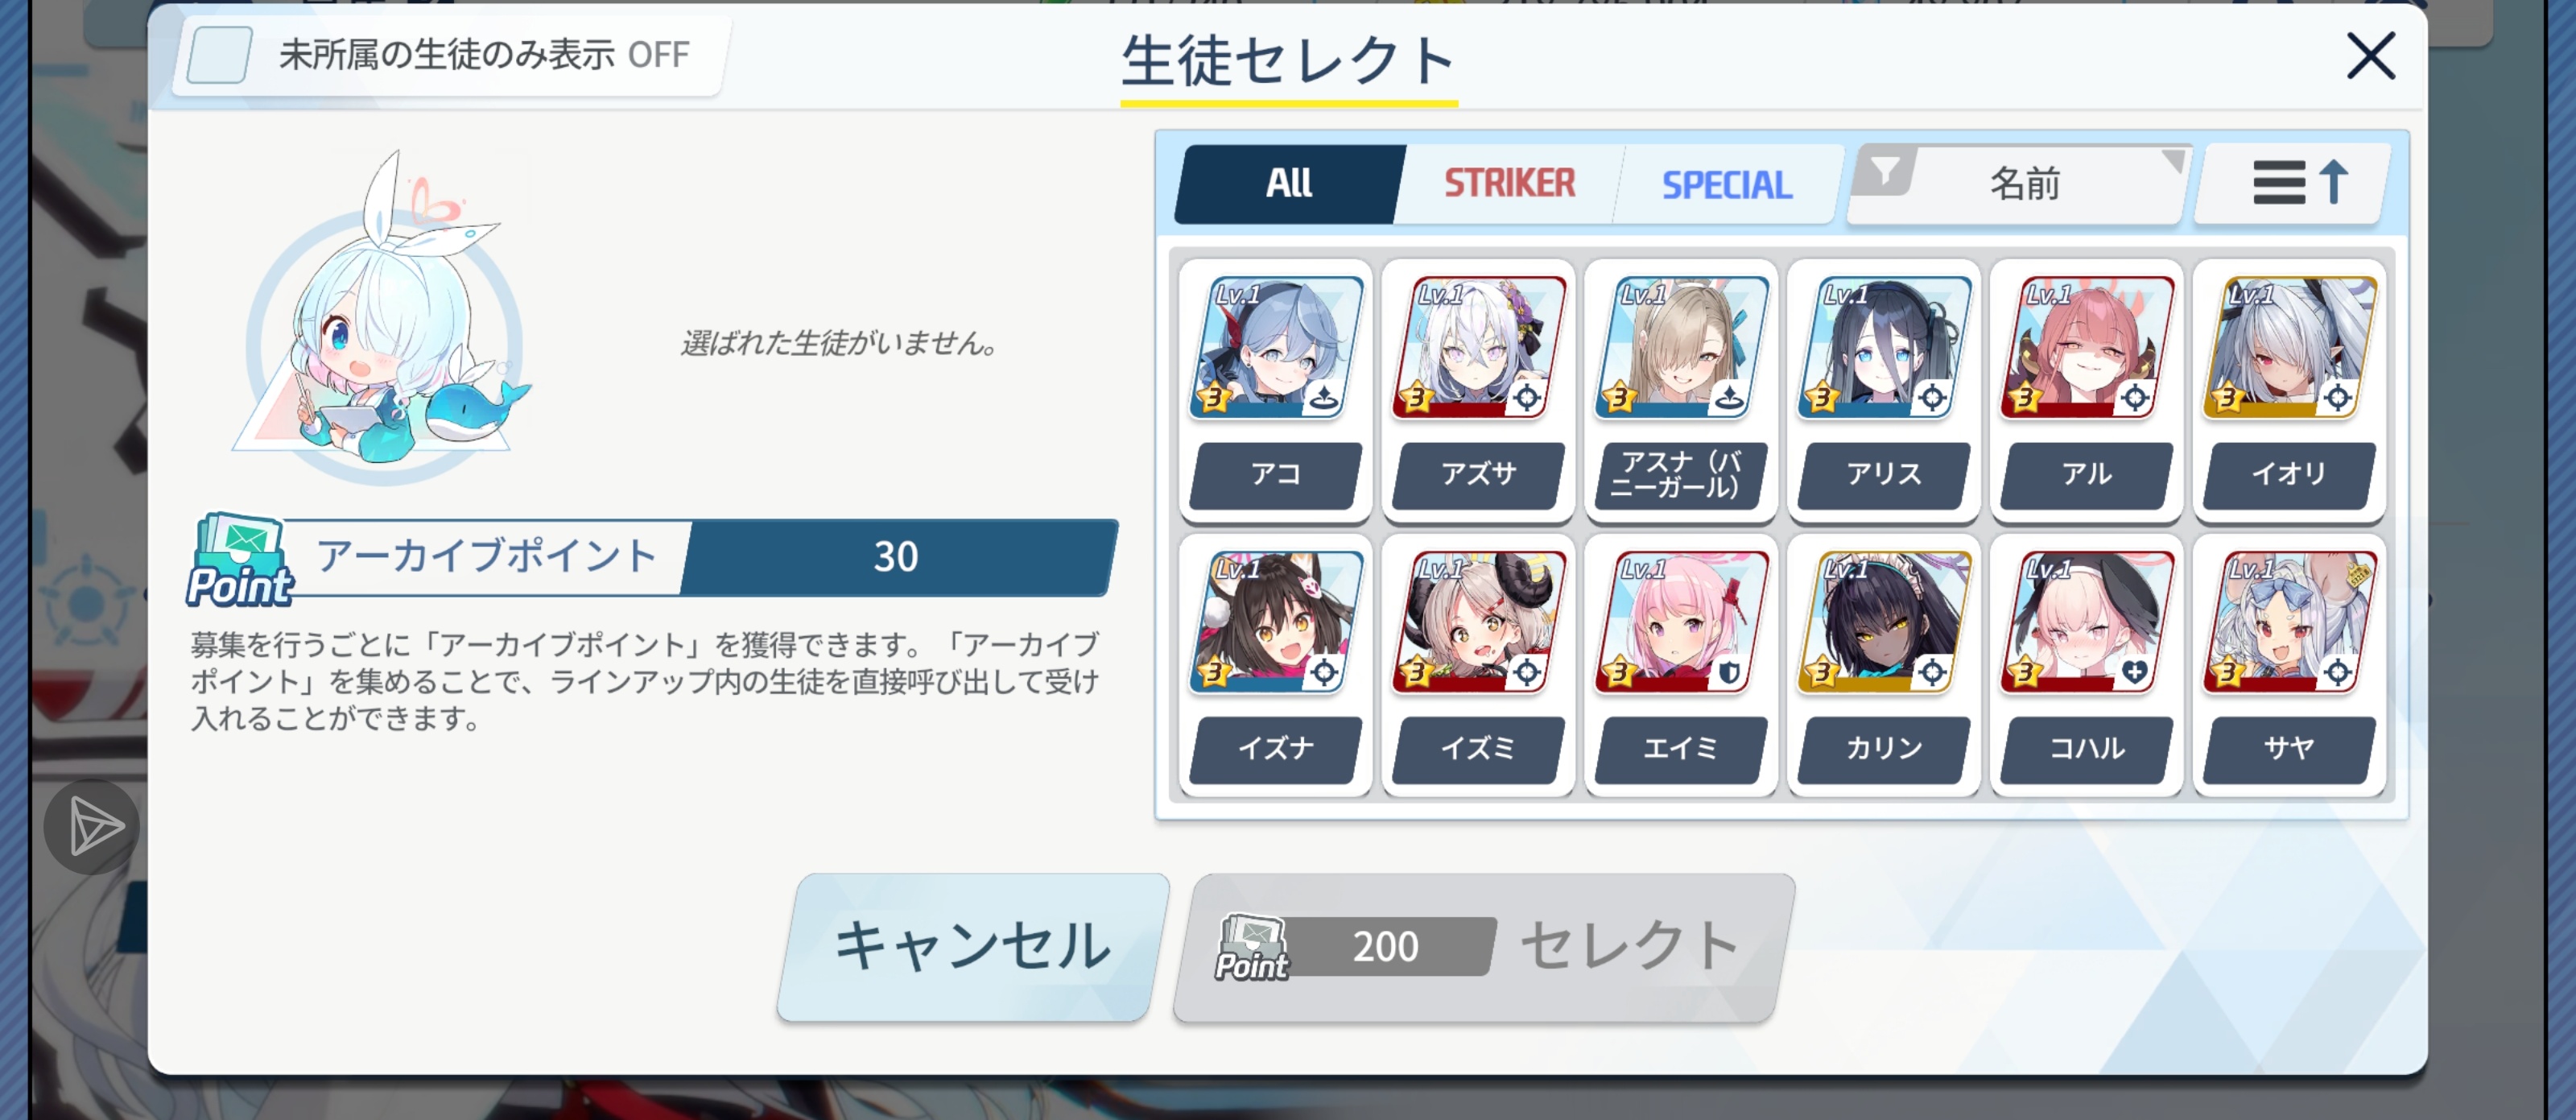
Task: Switch to the STRIKER tab
Action: click(x=1509, y=184)
